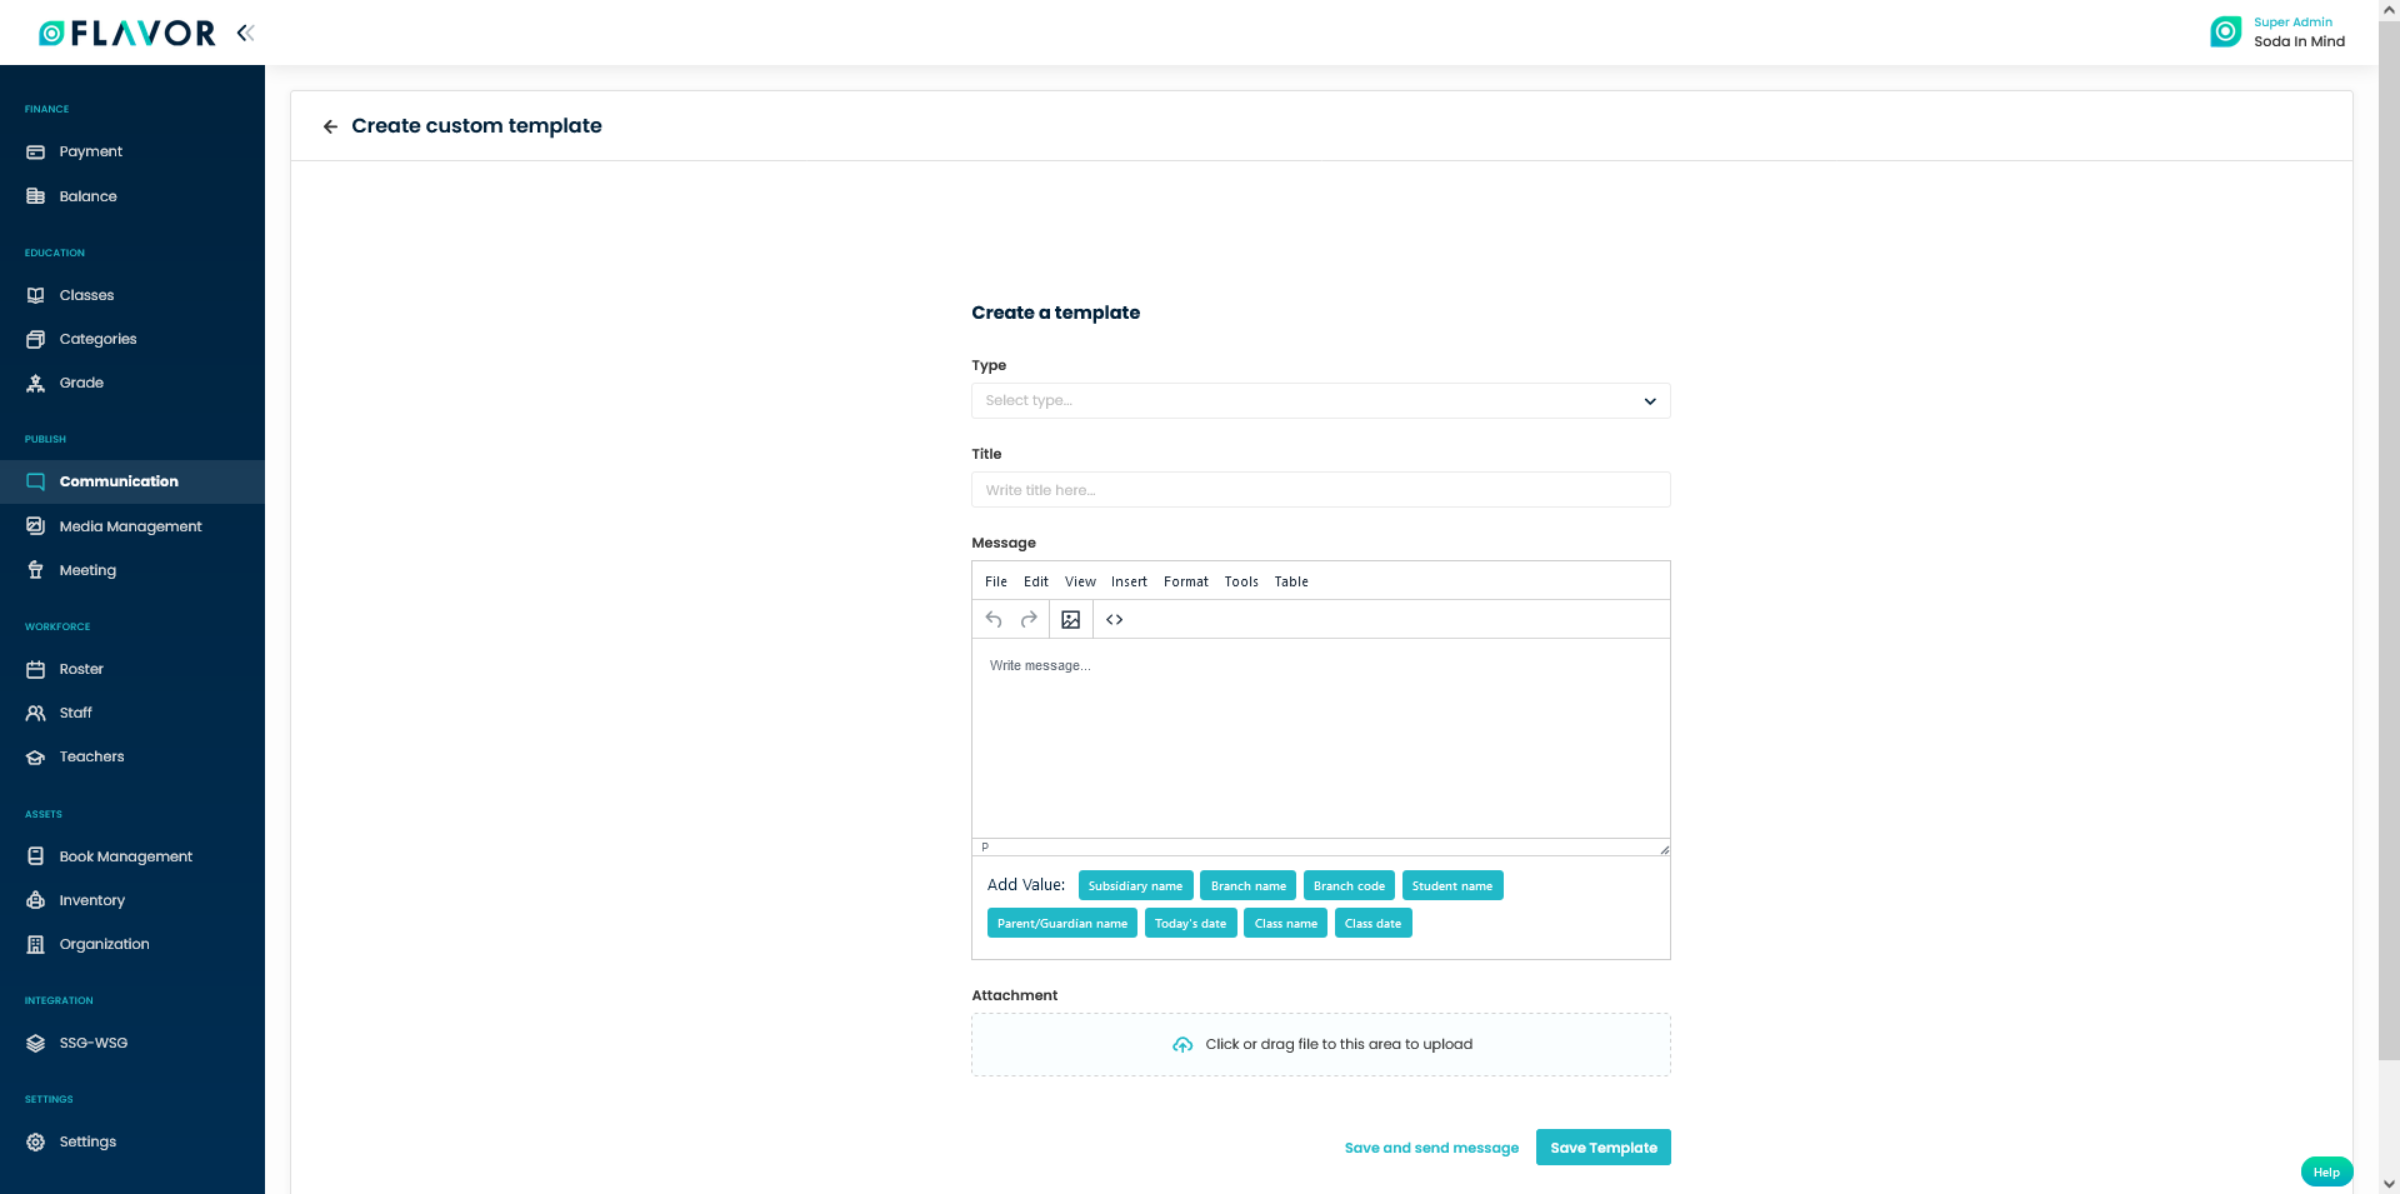This screenshot has height=1194, width=2400.
Task: Open the File menu in the editor
Action: coord(995,581)
